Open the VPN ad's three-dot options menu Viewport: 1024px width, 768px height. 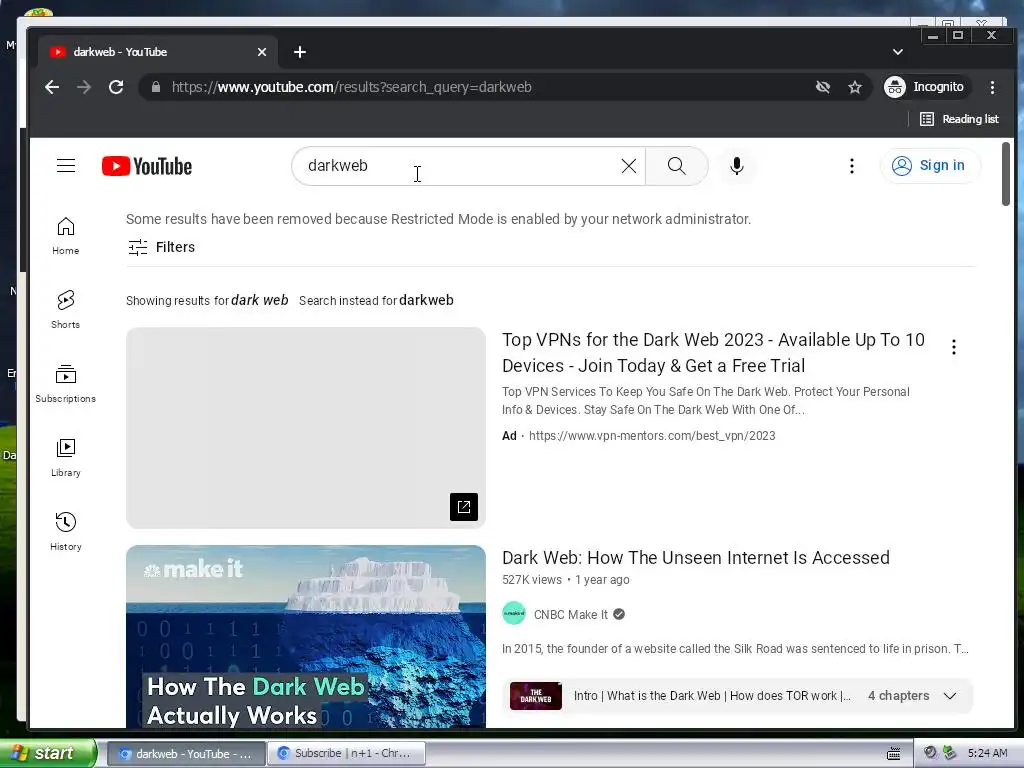pos(953,347)
